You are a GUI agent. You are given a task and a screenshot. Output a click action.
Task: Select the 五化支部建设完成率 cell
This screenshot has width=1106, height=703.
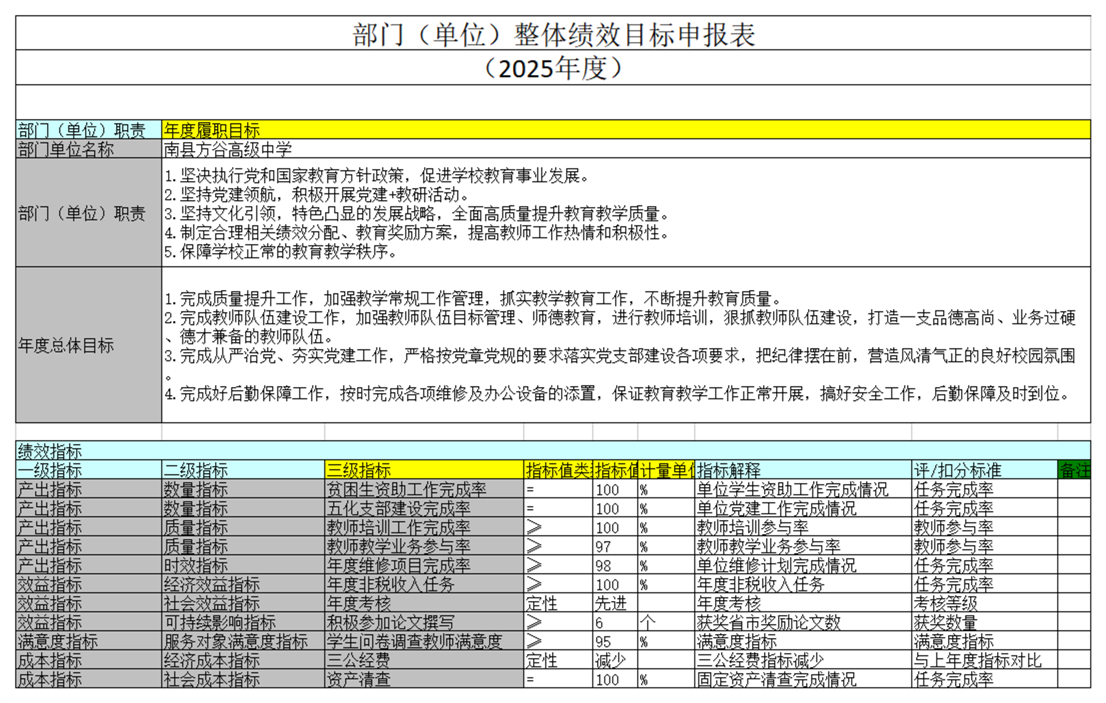424,508
